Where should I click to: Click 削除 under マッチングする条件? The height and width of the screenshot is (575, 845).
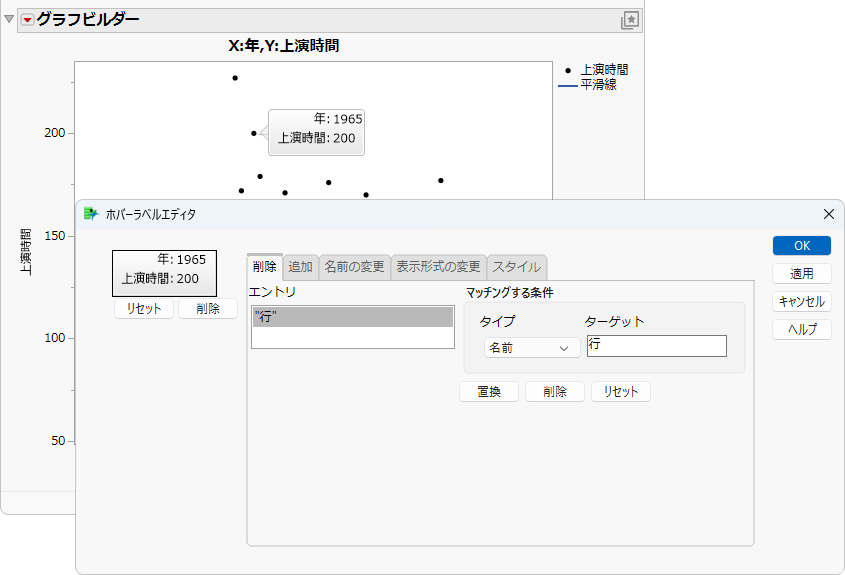point(555,392)
